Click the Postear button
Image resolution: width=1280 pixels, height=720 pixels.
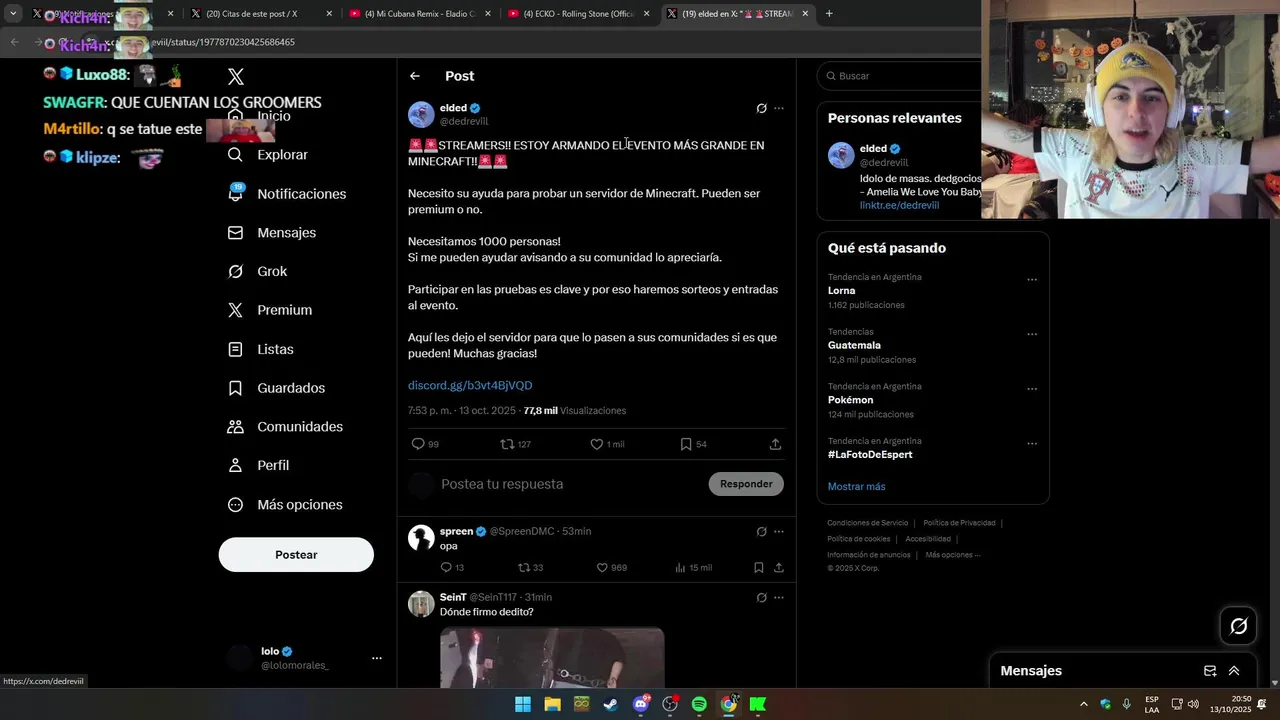pos(296,555)
